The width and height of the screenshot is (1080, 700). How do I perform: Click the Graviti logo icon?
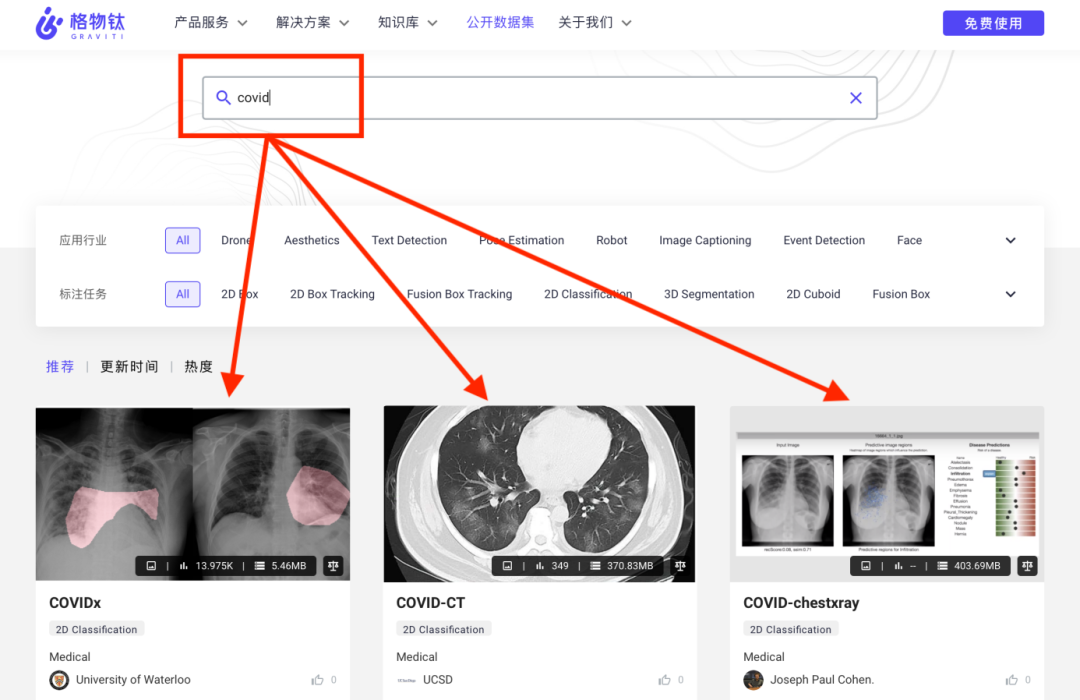tap(49, 23)
